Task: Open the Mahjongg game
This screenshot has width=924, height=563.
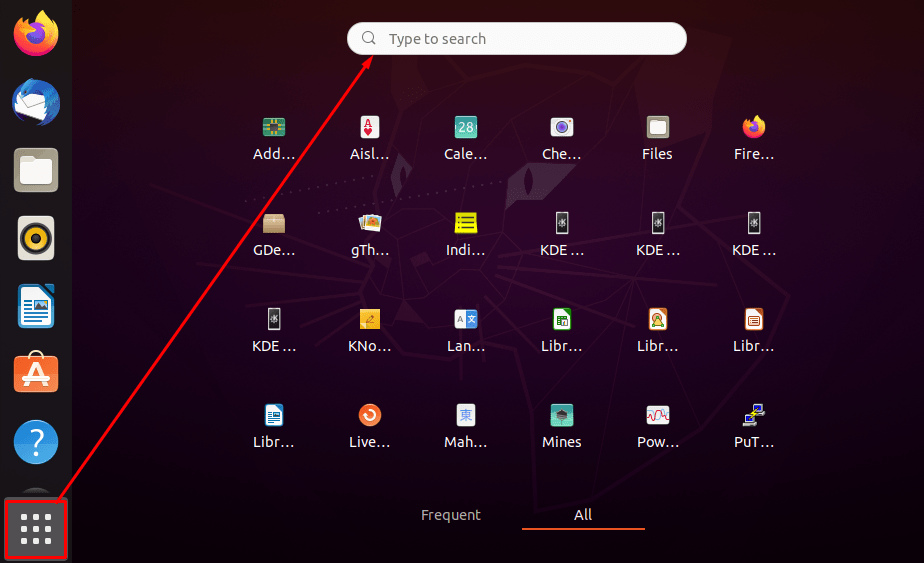Action: click(x=466, y=427)
